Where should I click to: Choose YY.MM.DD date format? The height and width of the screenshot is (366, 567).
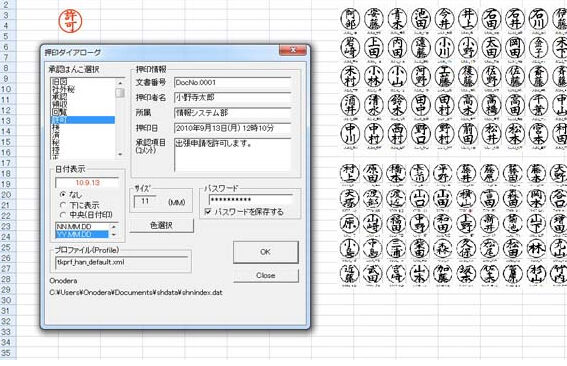pyautogui.click(x=82, y=234)
